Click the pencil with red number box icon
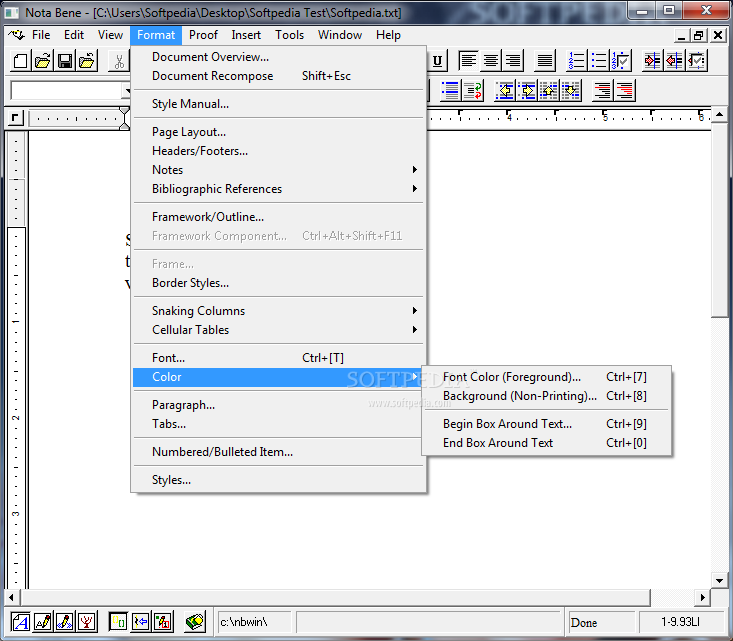 (163, 622)
